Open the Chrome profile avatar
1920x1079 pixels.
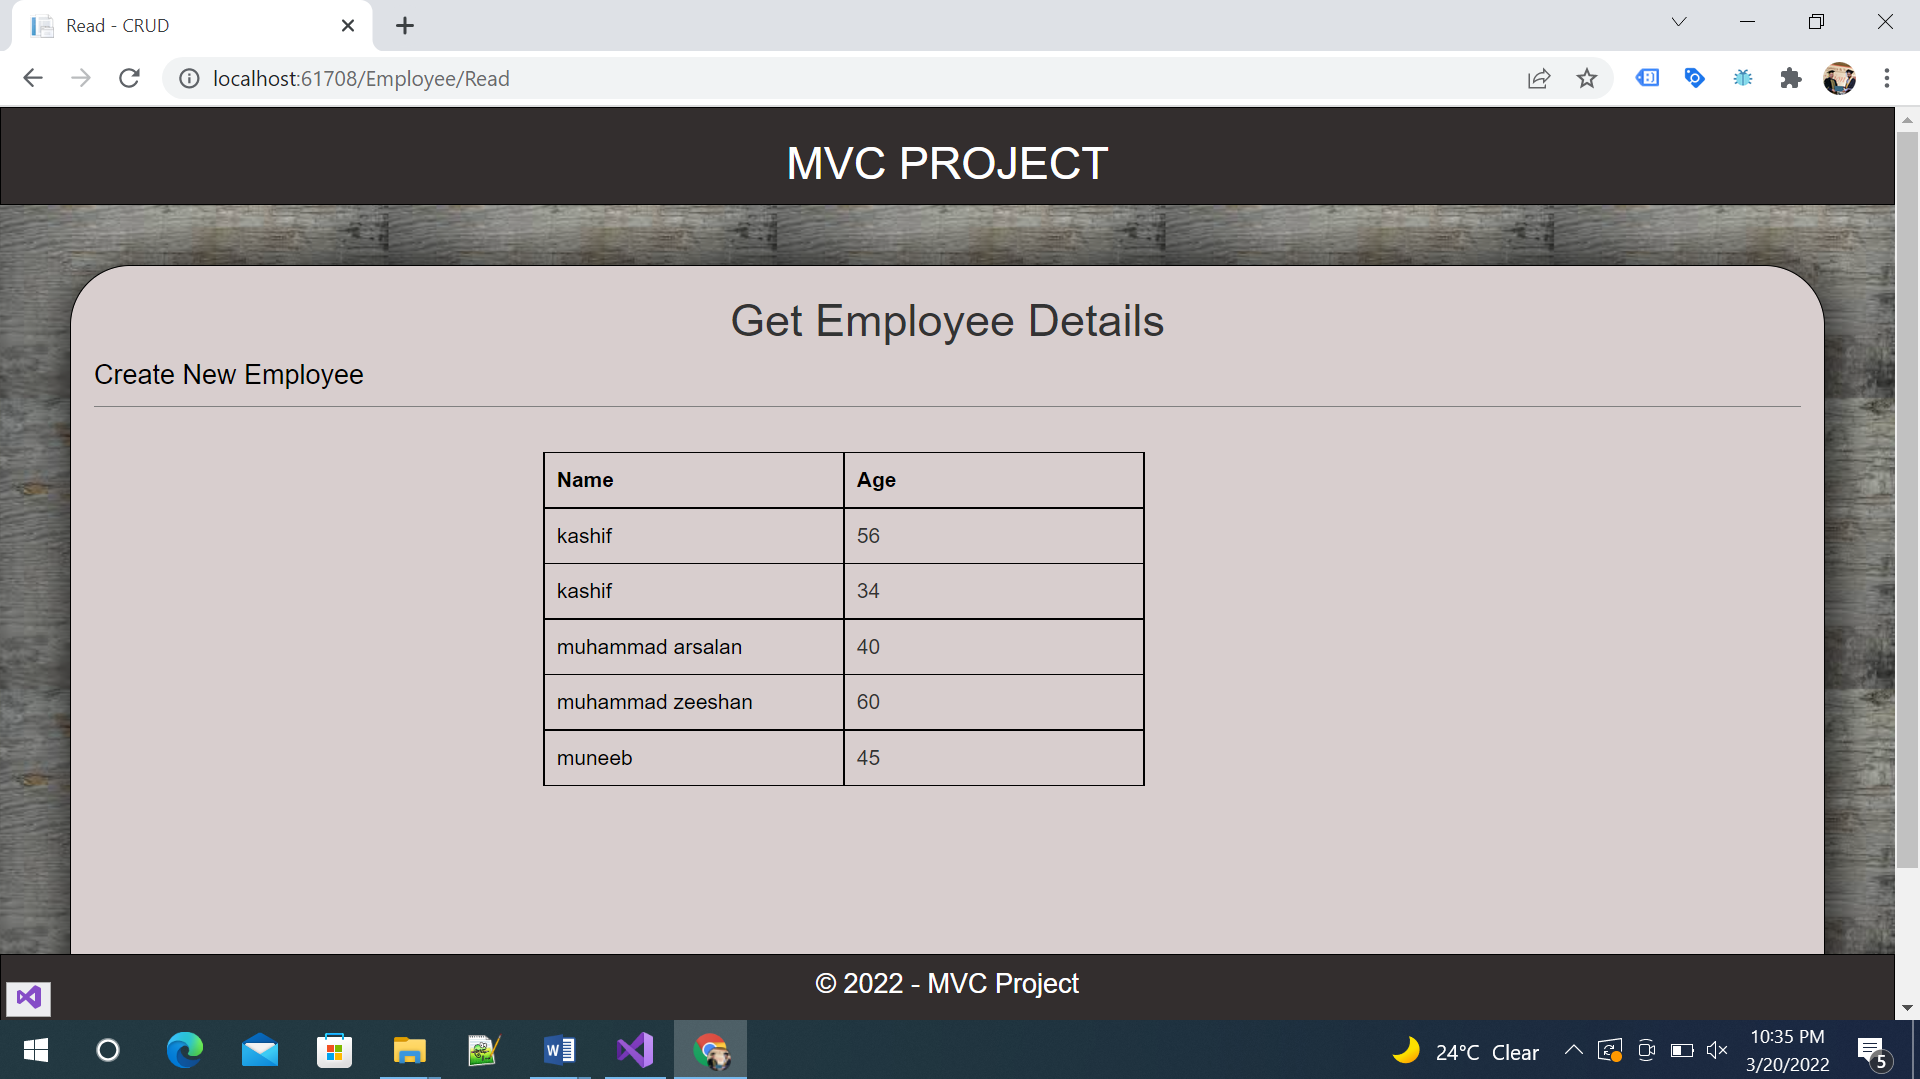click(x=1840, y=78)
